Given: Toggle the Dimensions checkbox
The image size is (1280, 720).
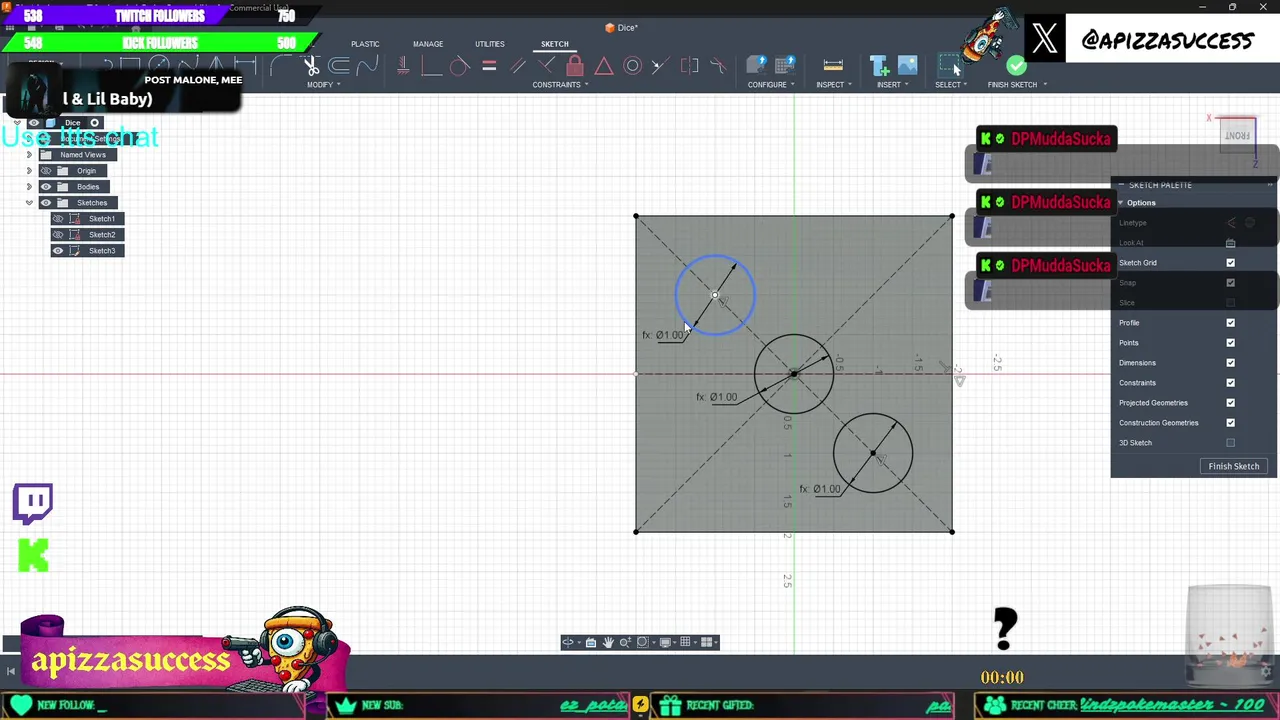Looking at the screenshot, I should coord(1230,363).
